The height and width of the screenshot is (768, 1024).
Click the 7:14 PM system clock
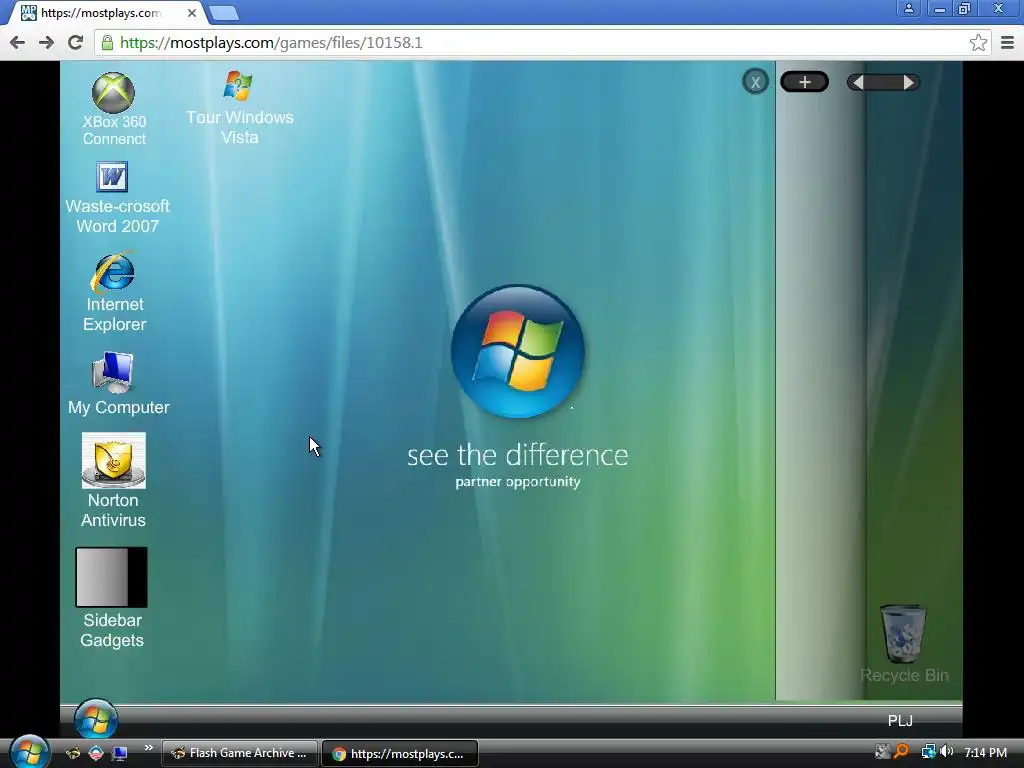[x=985, y=752]
